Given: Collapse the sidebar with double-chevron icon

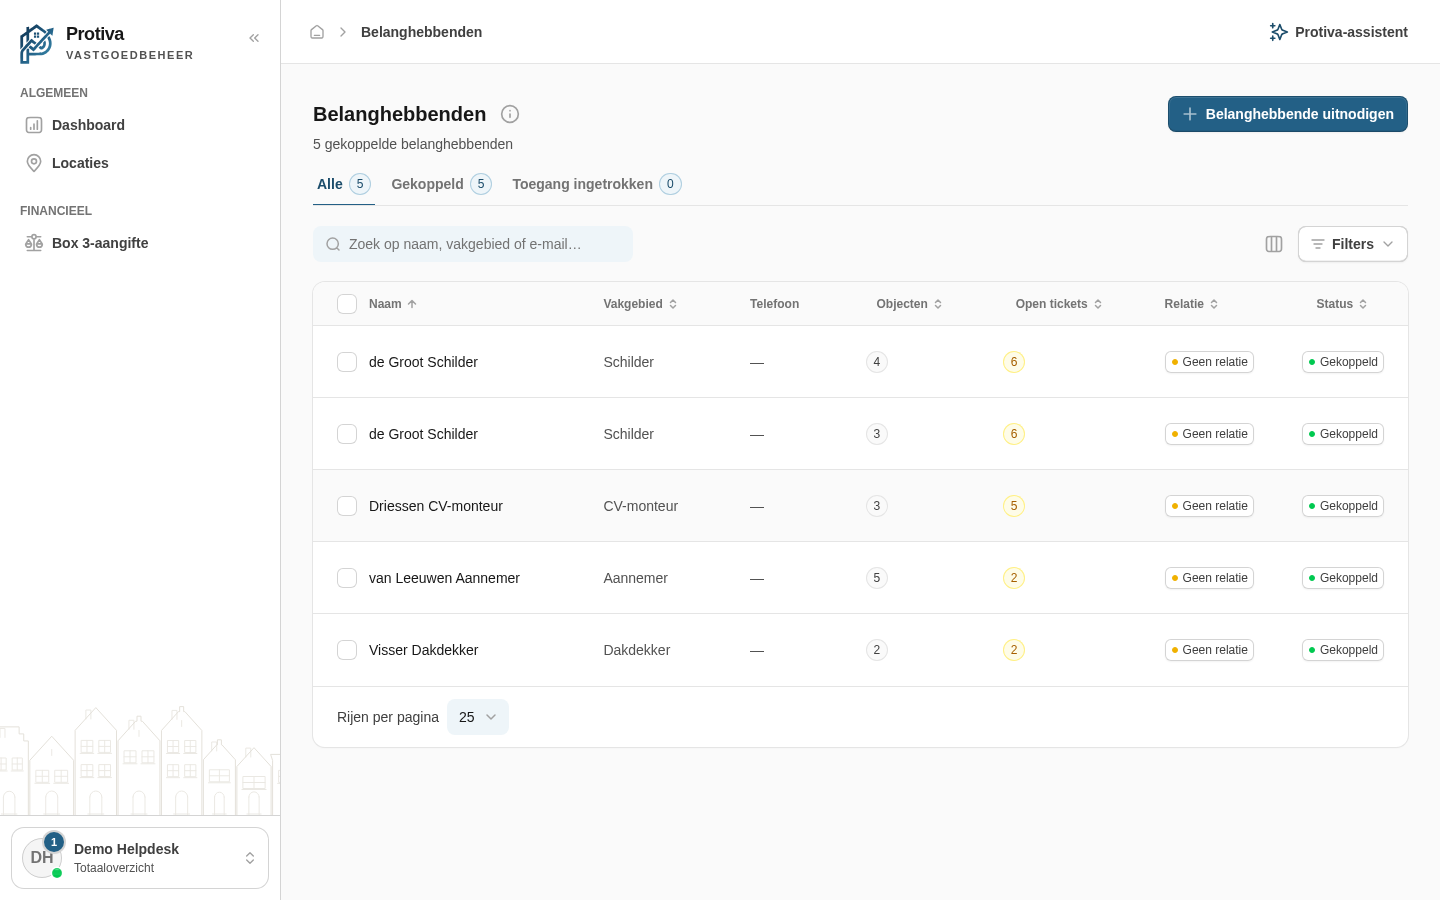Looking at the screenshot, I should coord(254,38).
